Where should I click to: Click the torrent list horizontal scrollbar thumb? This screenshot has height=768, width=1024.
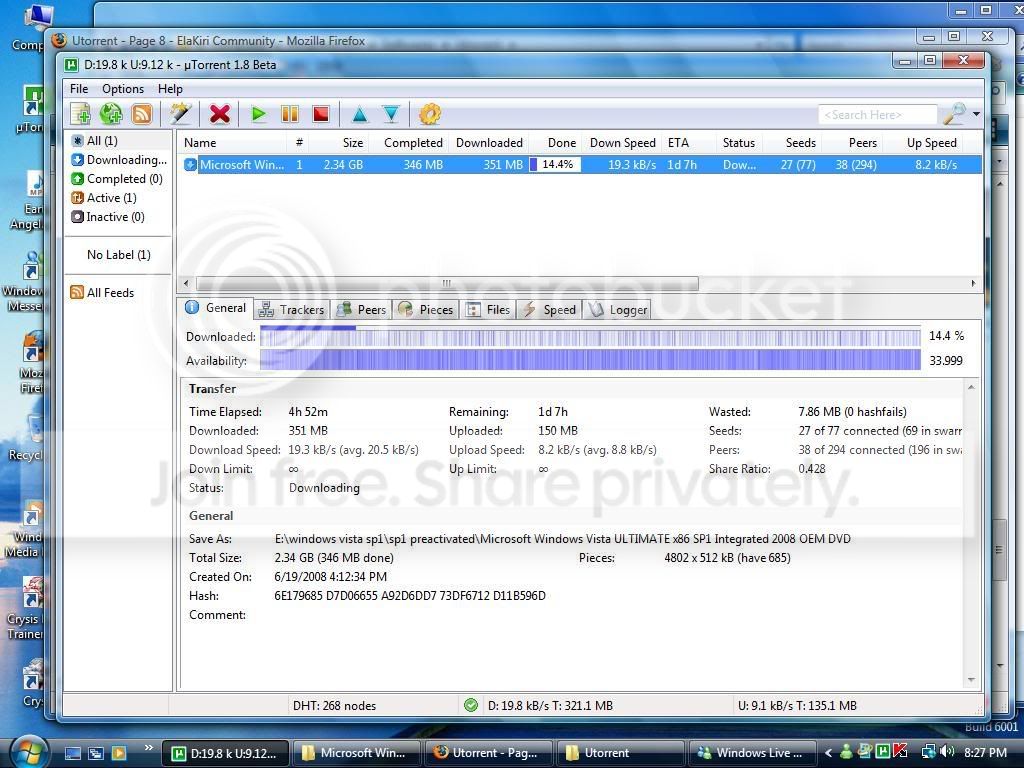click(447, 283)
